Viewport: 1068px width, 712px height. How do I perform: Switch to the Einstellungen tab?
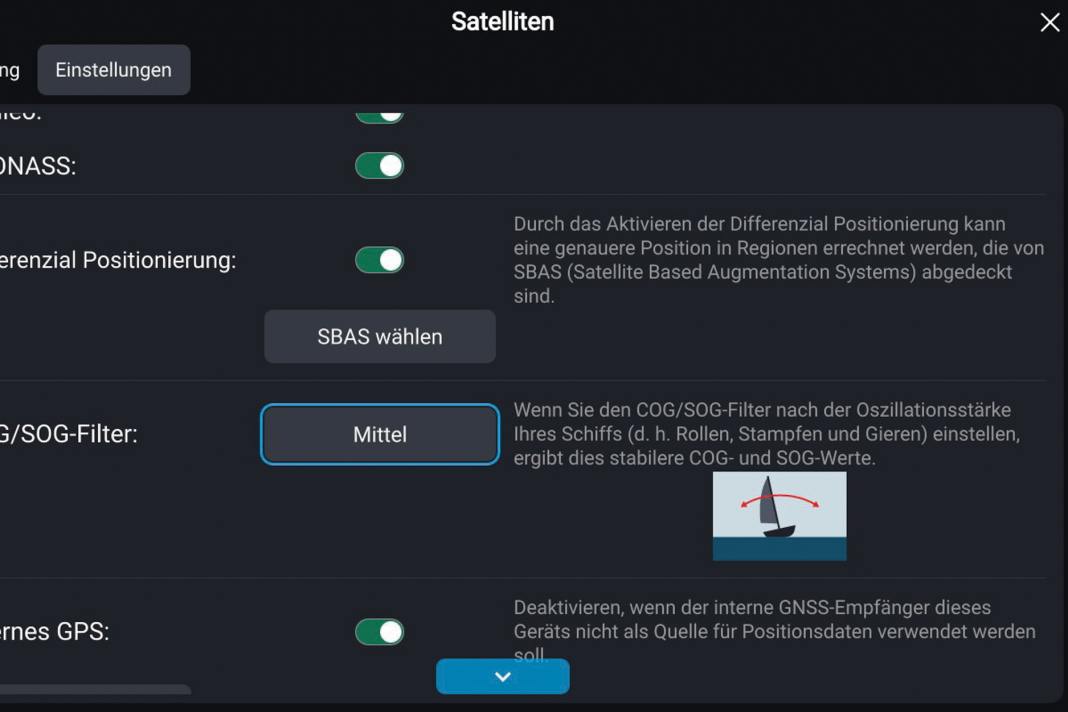[x=113, y=69]
